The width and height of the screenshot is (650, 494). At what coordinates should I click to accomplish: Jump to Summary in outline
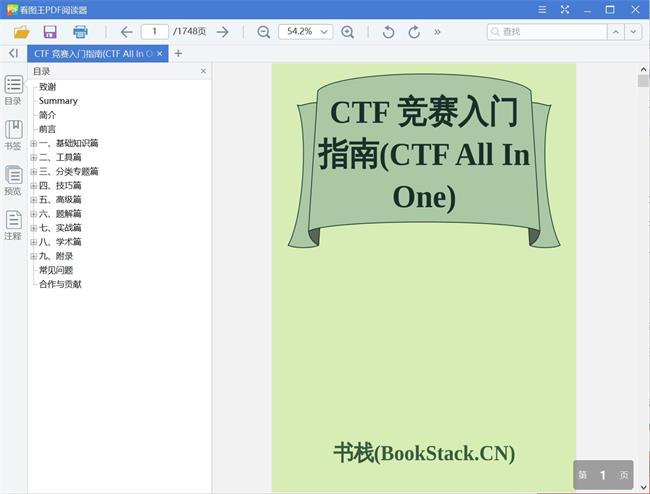click(58, 101)
